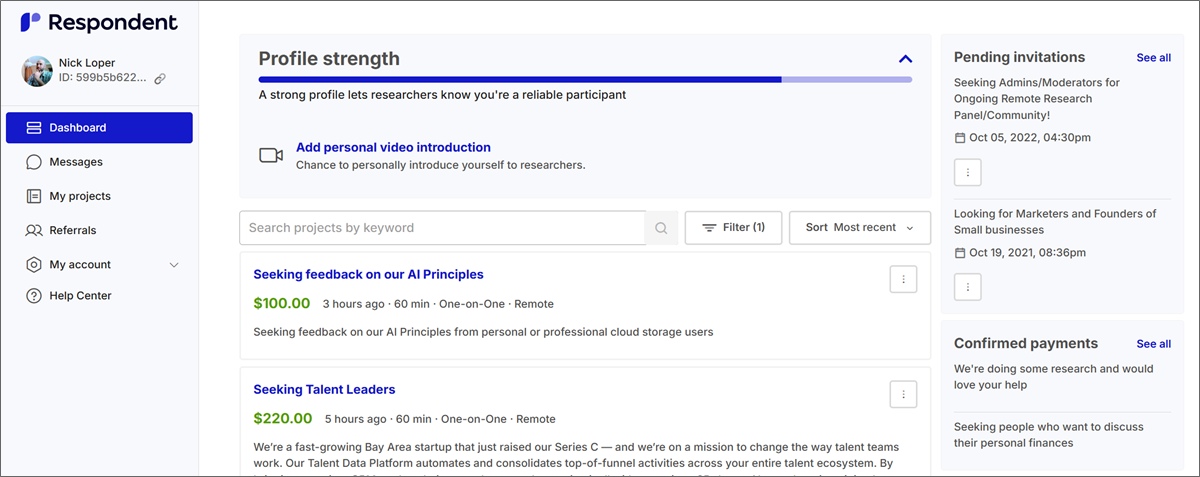The width and height of the screenshot is (1200, 477).
Task: Open the Admins/Moderators invitation
Action: [1037, 99]
